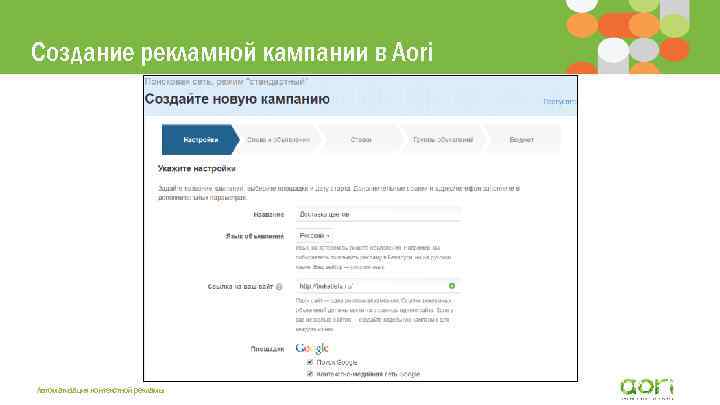Click the Укажите настройки heading

pyautogui.click(x=197, y=169)
